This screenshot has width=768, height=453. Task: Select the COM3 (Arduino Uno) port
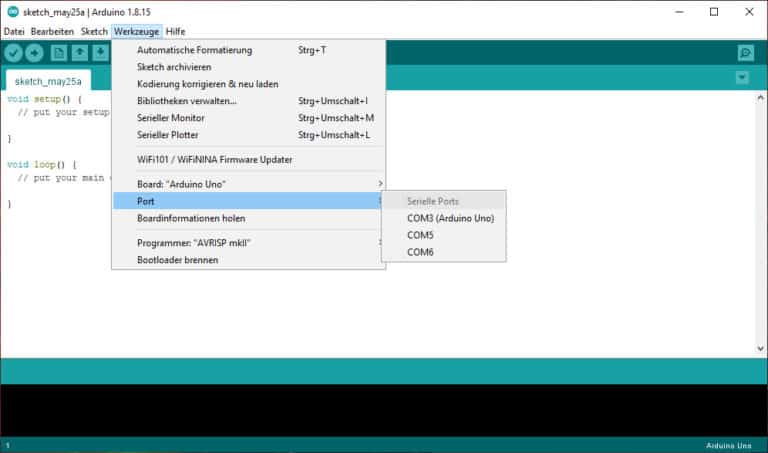coord(450,218)
